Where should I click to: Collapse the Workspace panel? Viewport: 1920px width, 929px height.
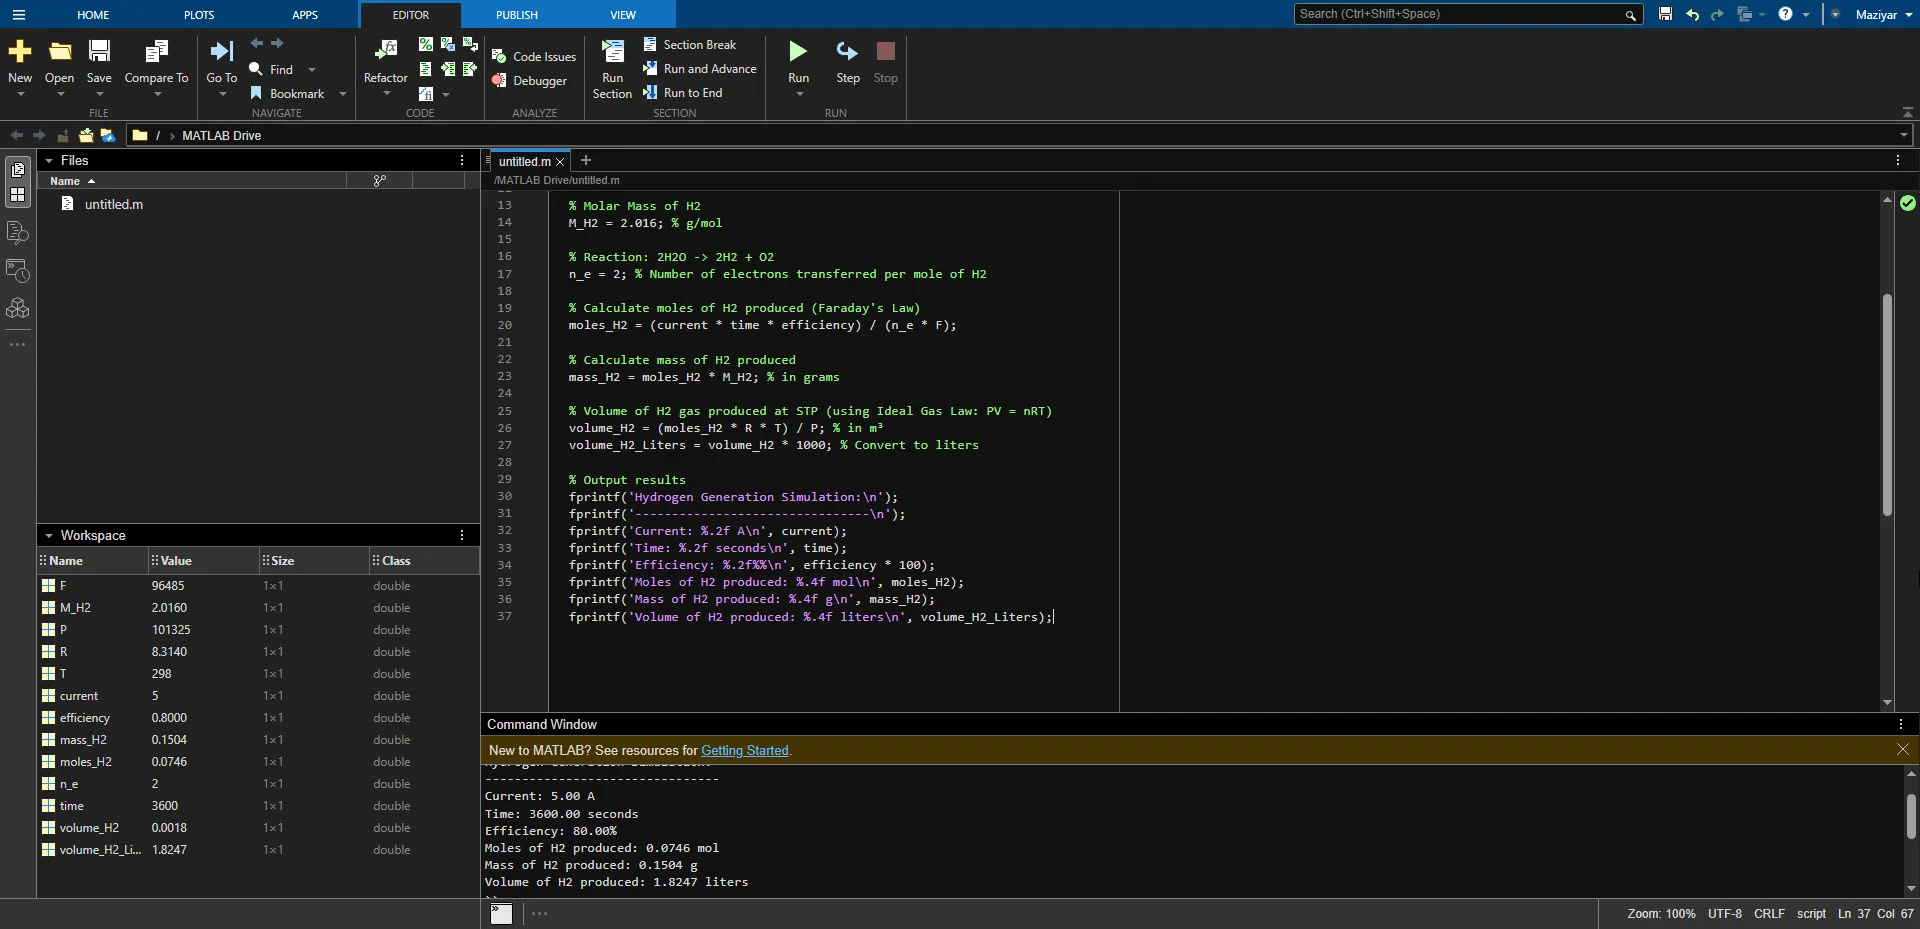coord(49,536)
